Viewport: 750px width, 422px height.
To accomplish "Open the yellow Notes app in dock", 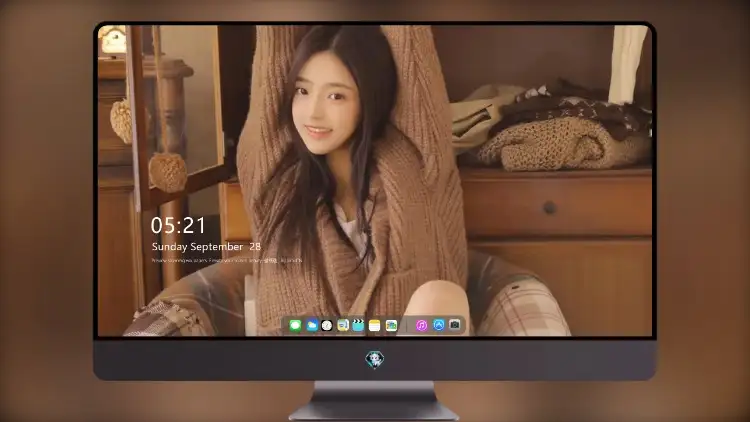I will click(375, 326).
